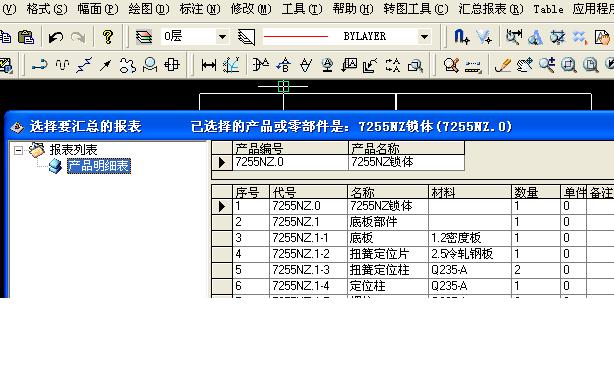The width and height of the screenshot is (614, 384).
Task: Select the arrow drawing tool
Action: (105, 65)
